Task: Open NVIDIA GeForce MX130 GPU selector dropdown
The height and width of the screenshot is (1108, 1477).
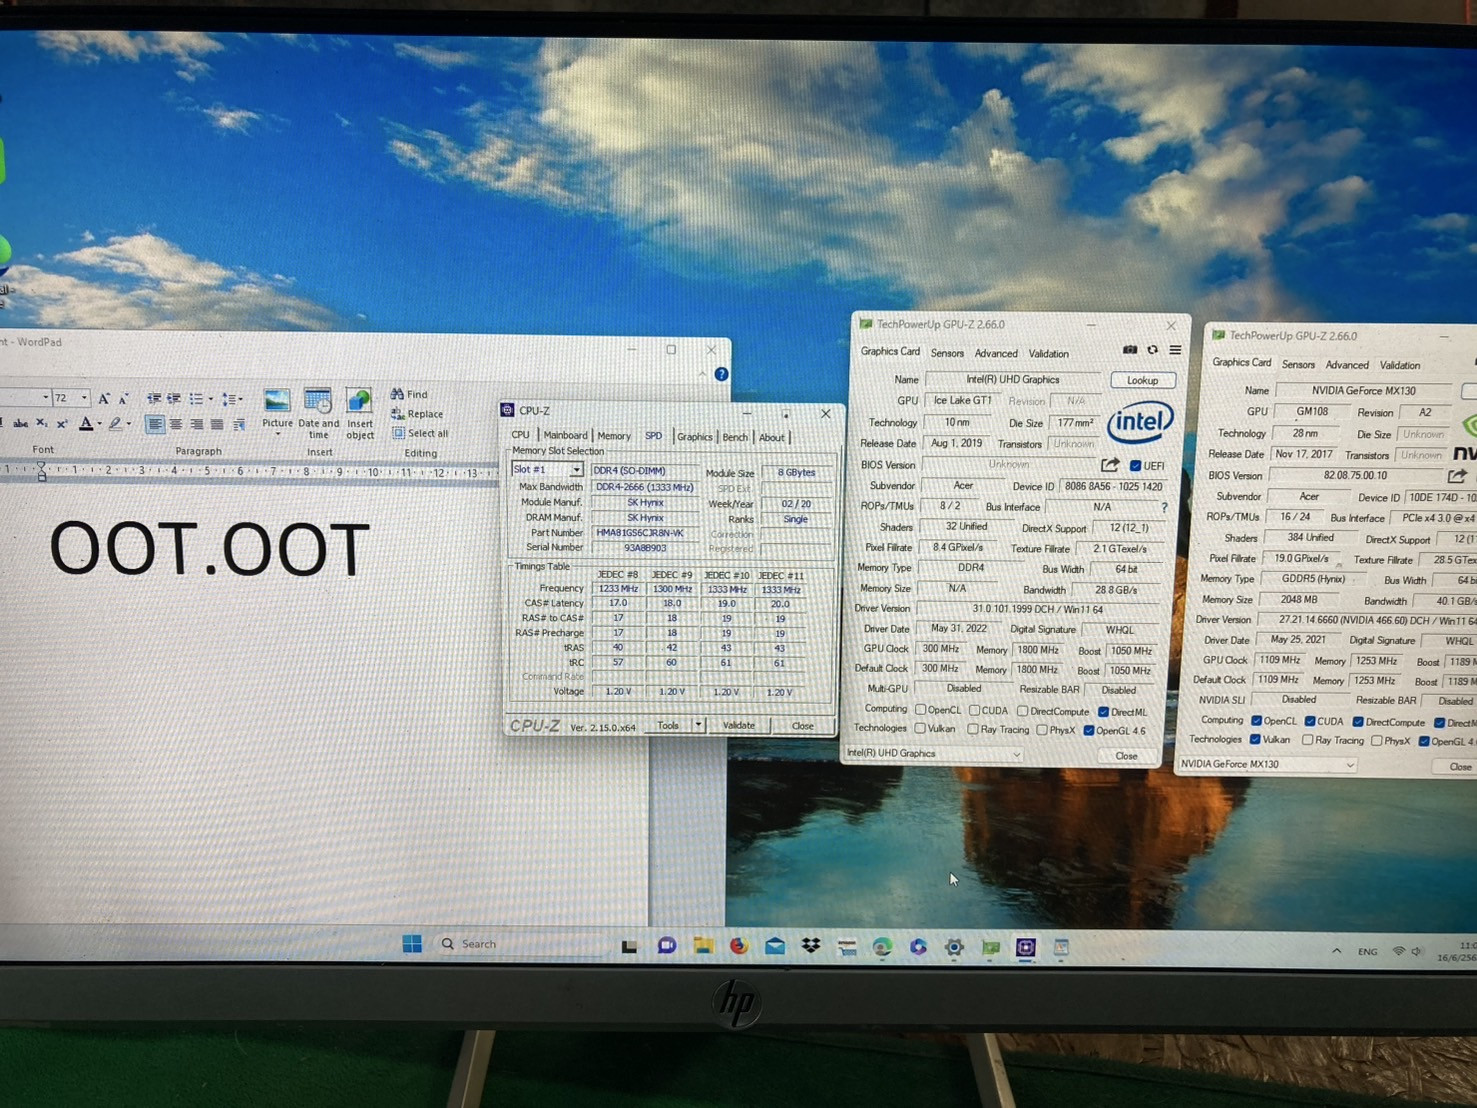Action: click(x=1267, y=764)
